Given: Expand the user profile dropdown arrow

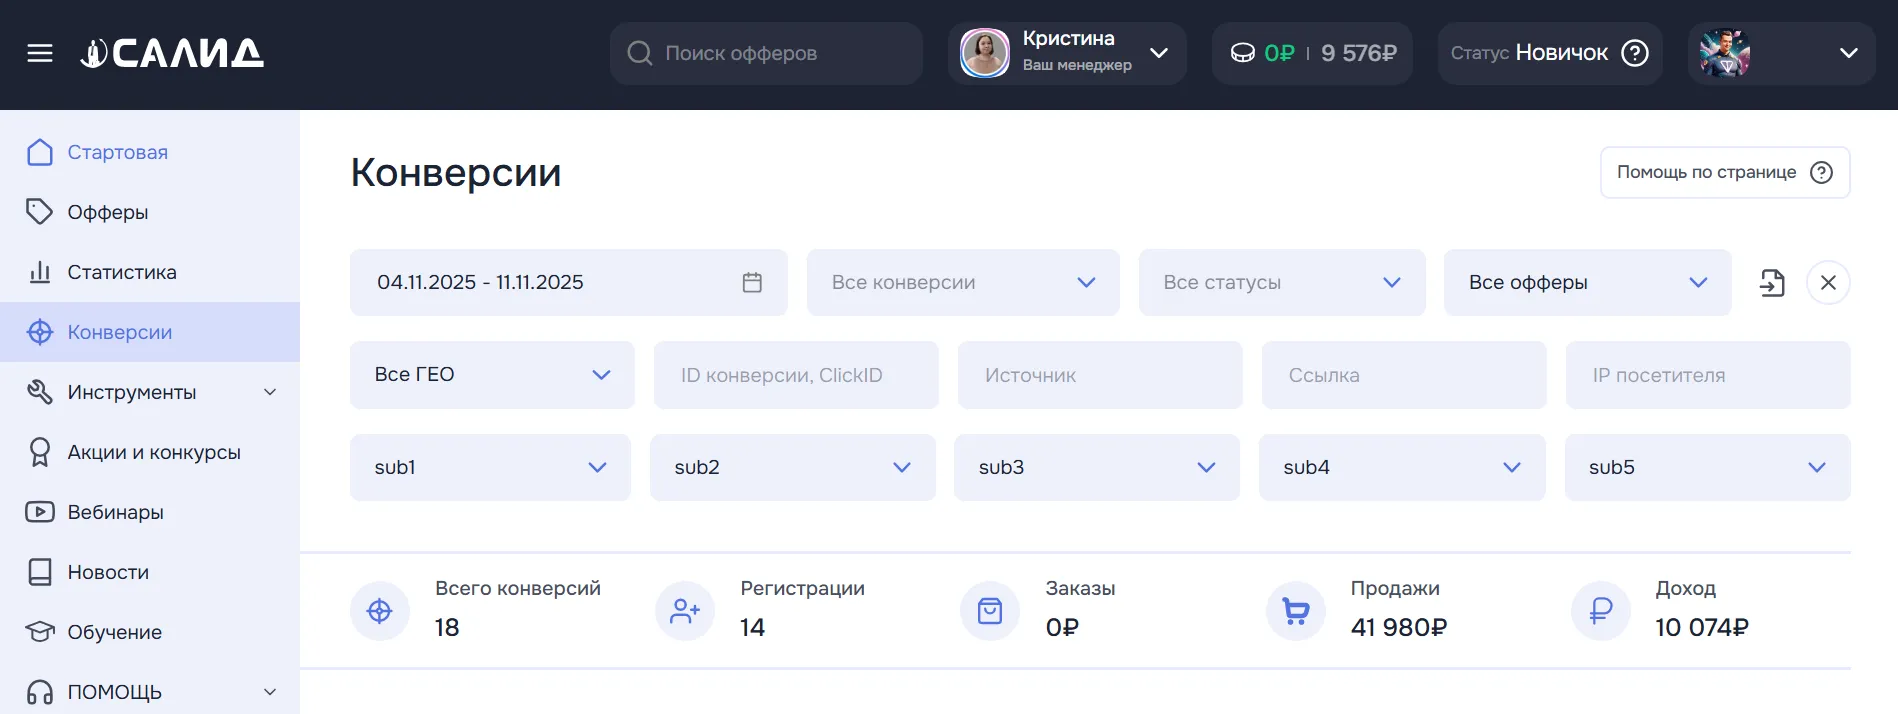Looking at the screenshot, I should tap(1849, 53).
